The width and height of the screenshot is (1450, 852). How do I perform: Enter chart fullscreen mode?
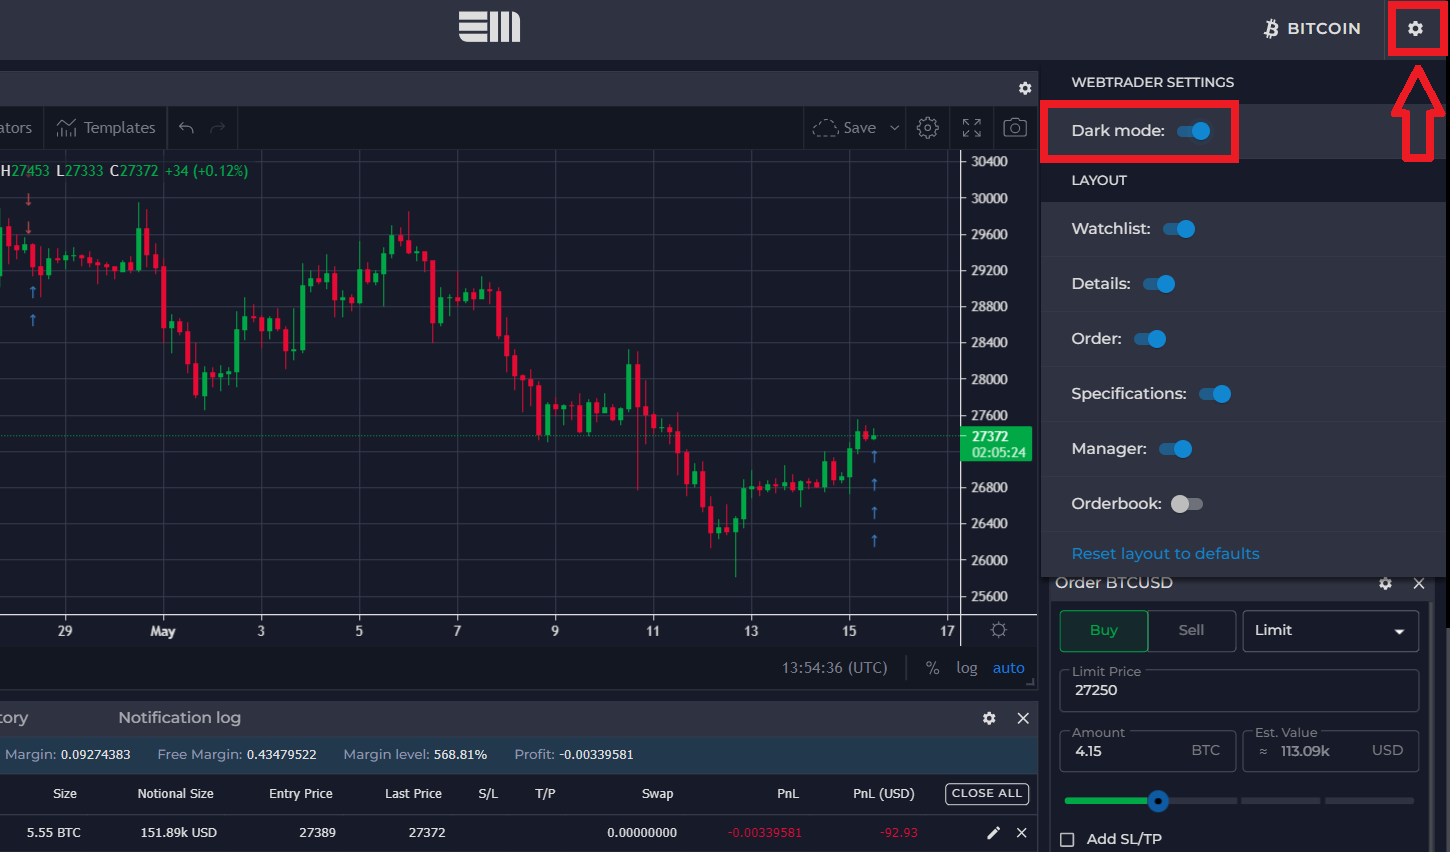pos(972,128)
